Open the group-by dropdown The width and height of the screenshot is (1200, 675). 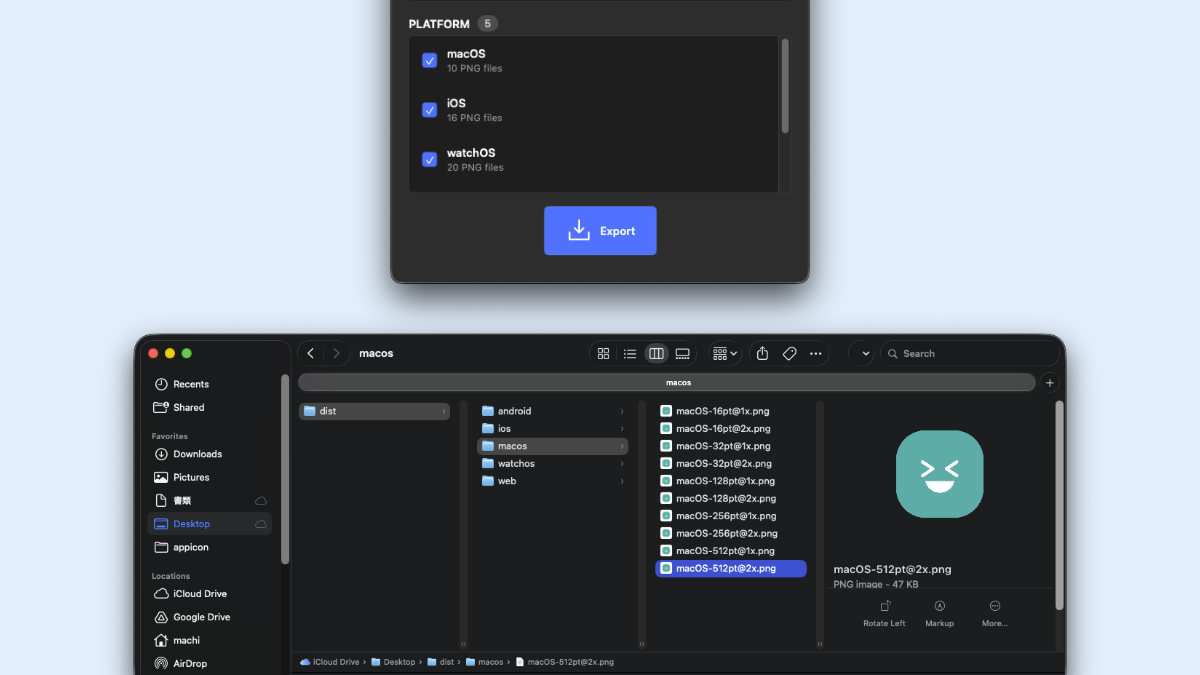tap(723, 353)
